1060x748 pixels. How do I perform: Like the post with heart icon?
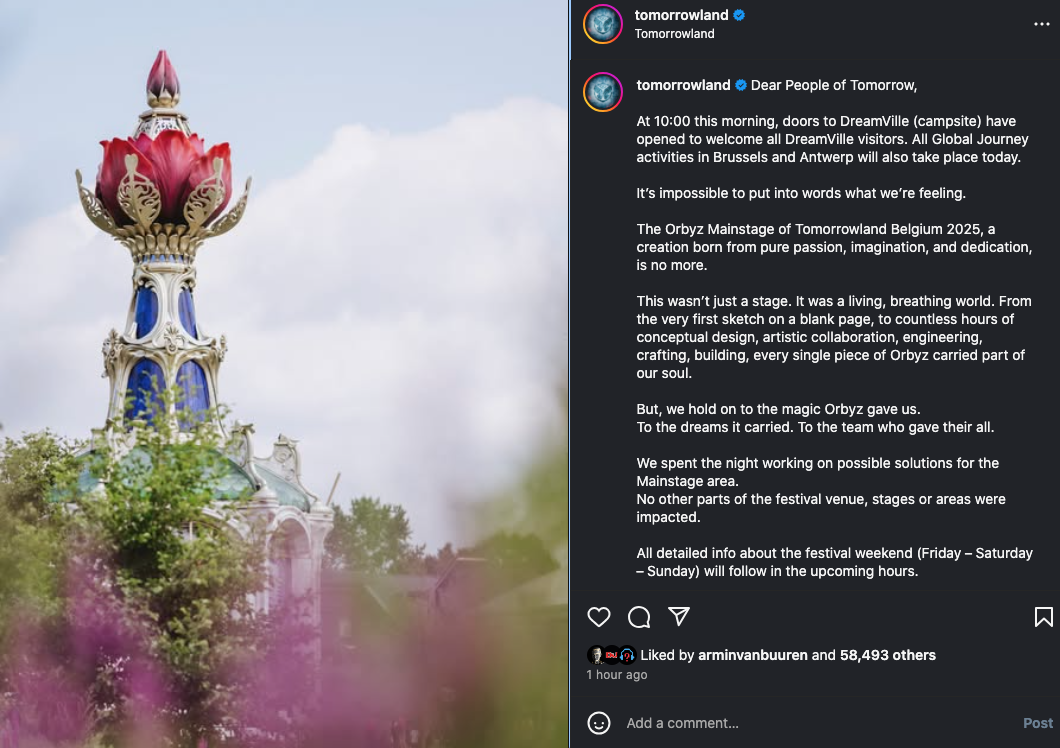(x=598, y=617)
